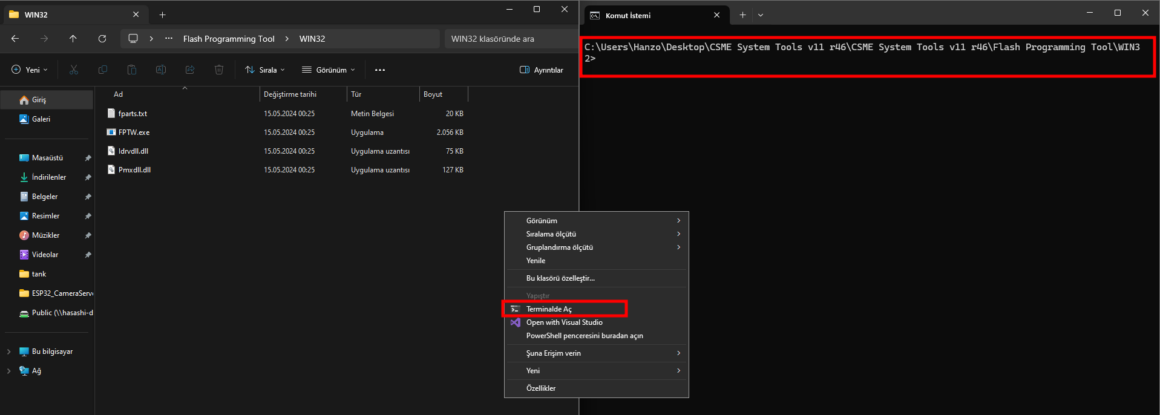This screenshot has width=1160, height=415.
Task: Click the computer icon in address bar
Action: (133, 38)
